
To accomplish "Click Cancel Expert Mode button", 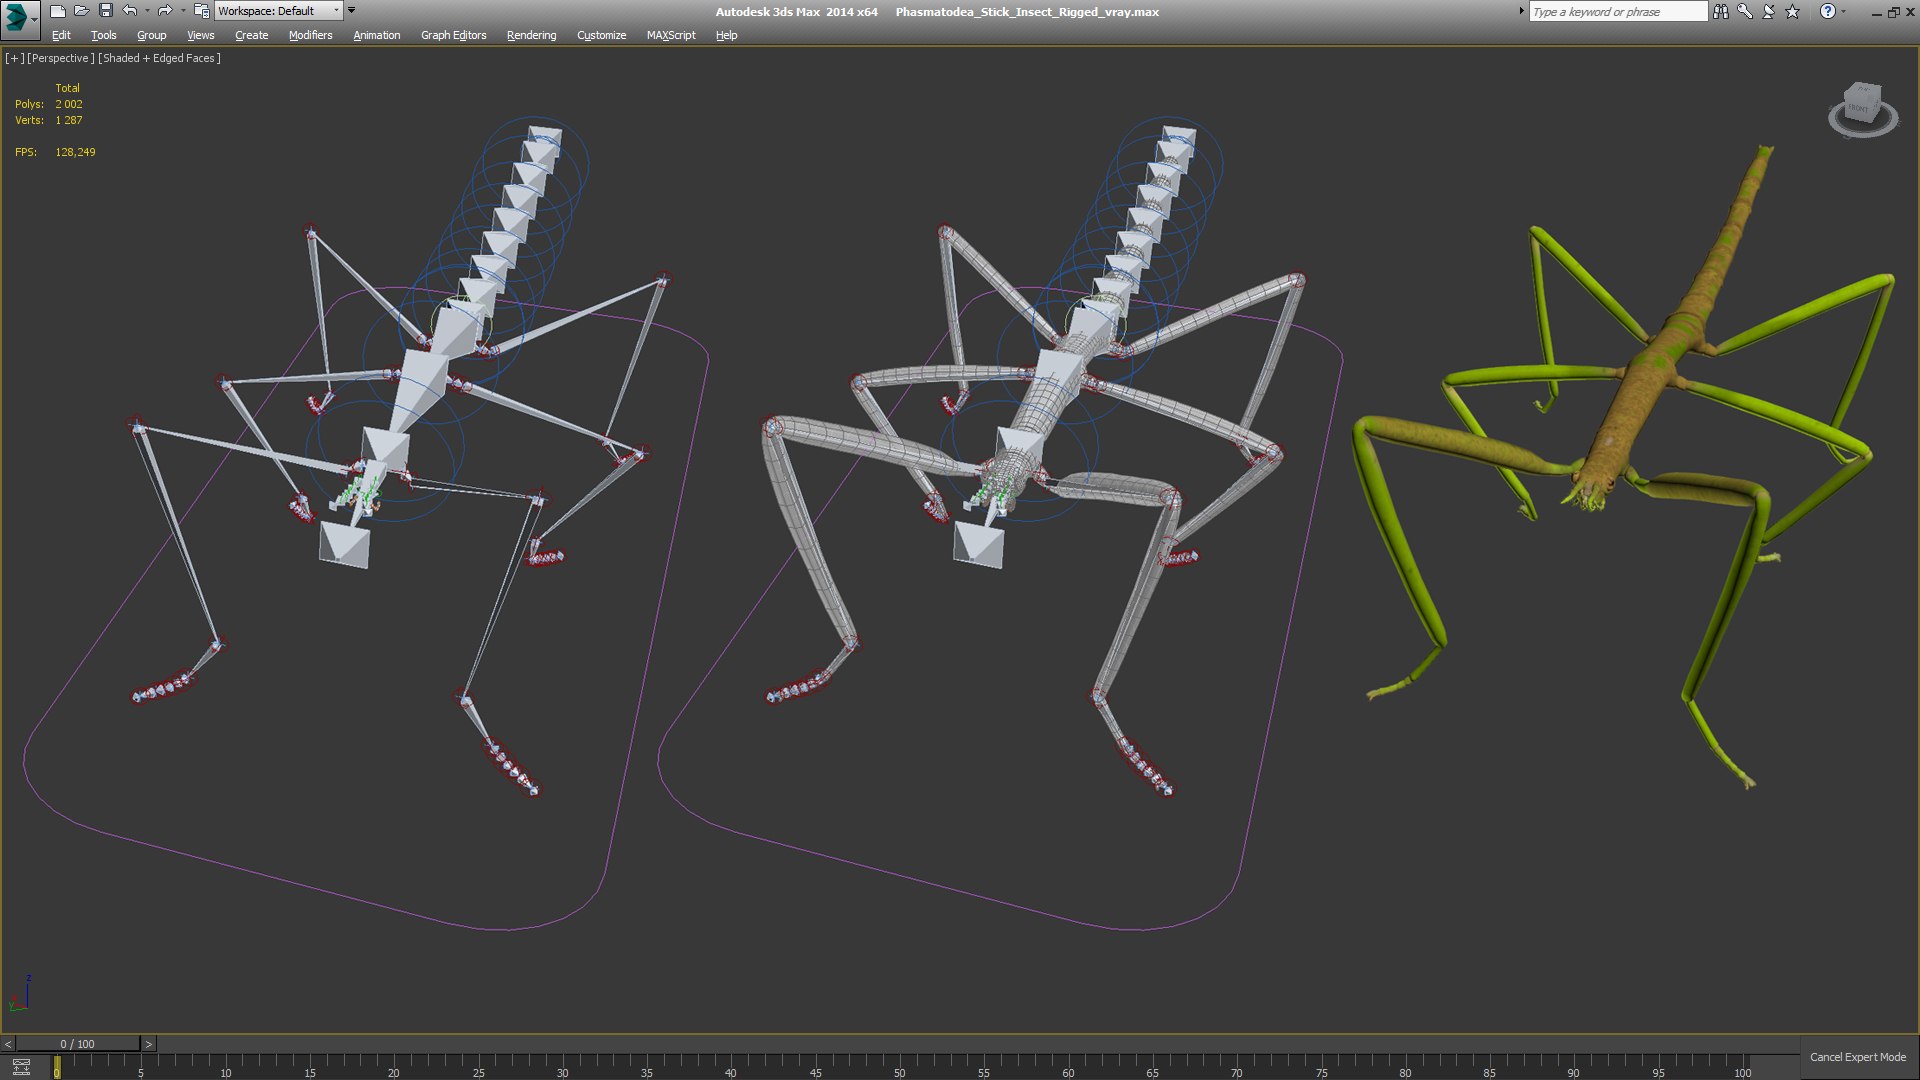I will [x=1857, y=1057].
